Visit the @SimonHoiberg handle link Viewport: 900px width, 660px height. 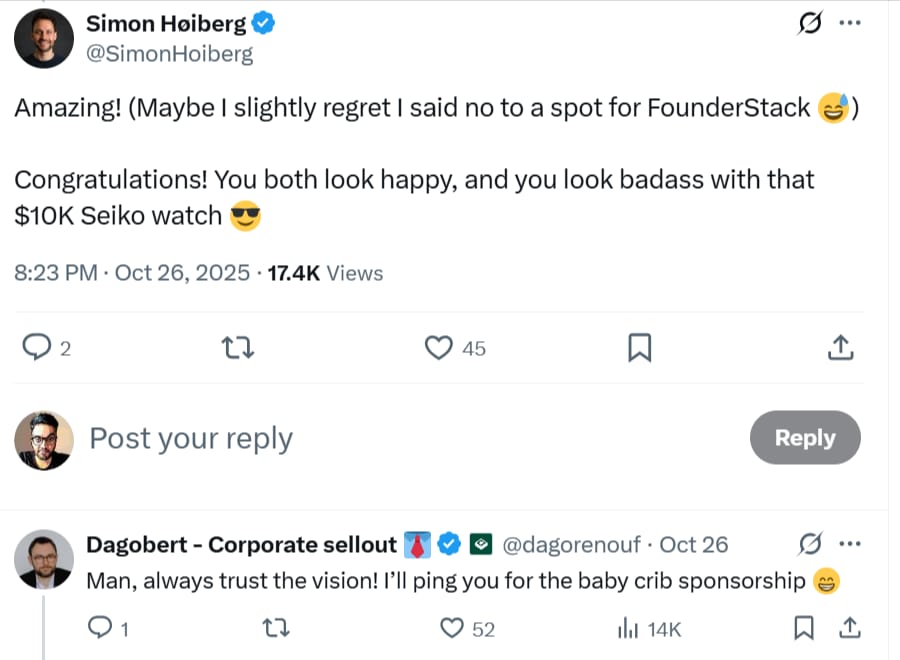[x=170, y=54]
